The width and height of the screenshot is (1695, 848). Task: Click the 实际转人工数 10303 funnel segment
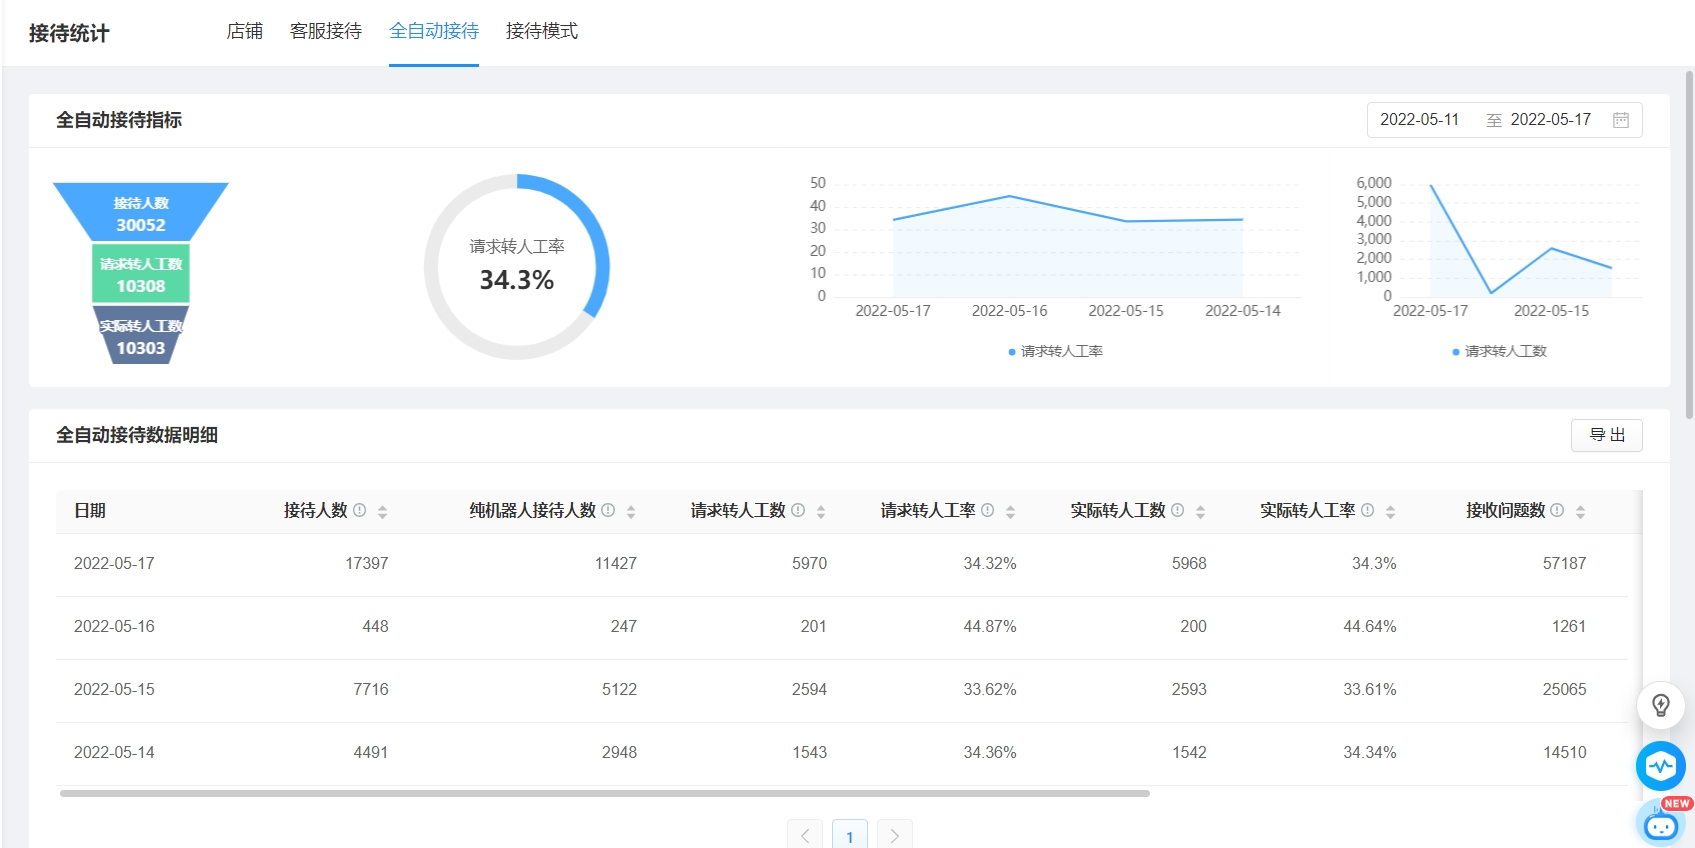(x=141, y=336)
